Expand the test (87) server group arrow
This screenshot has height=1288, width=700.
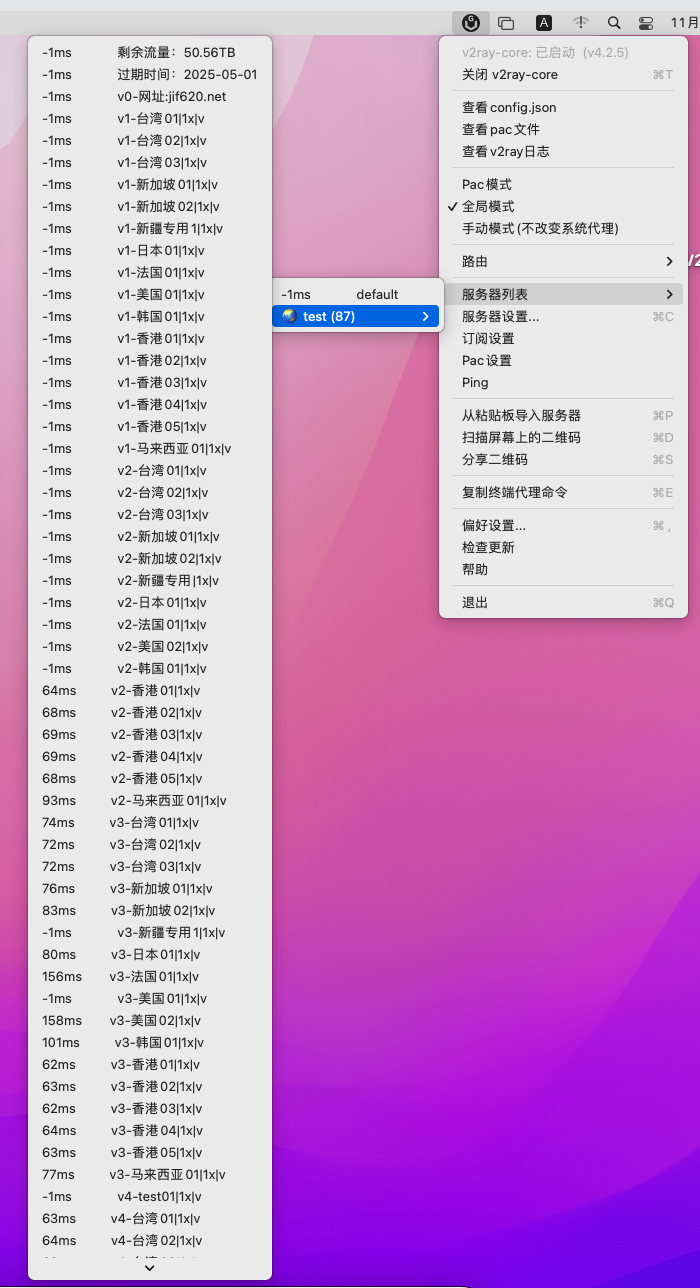pos(425,316)
